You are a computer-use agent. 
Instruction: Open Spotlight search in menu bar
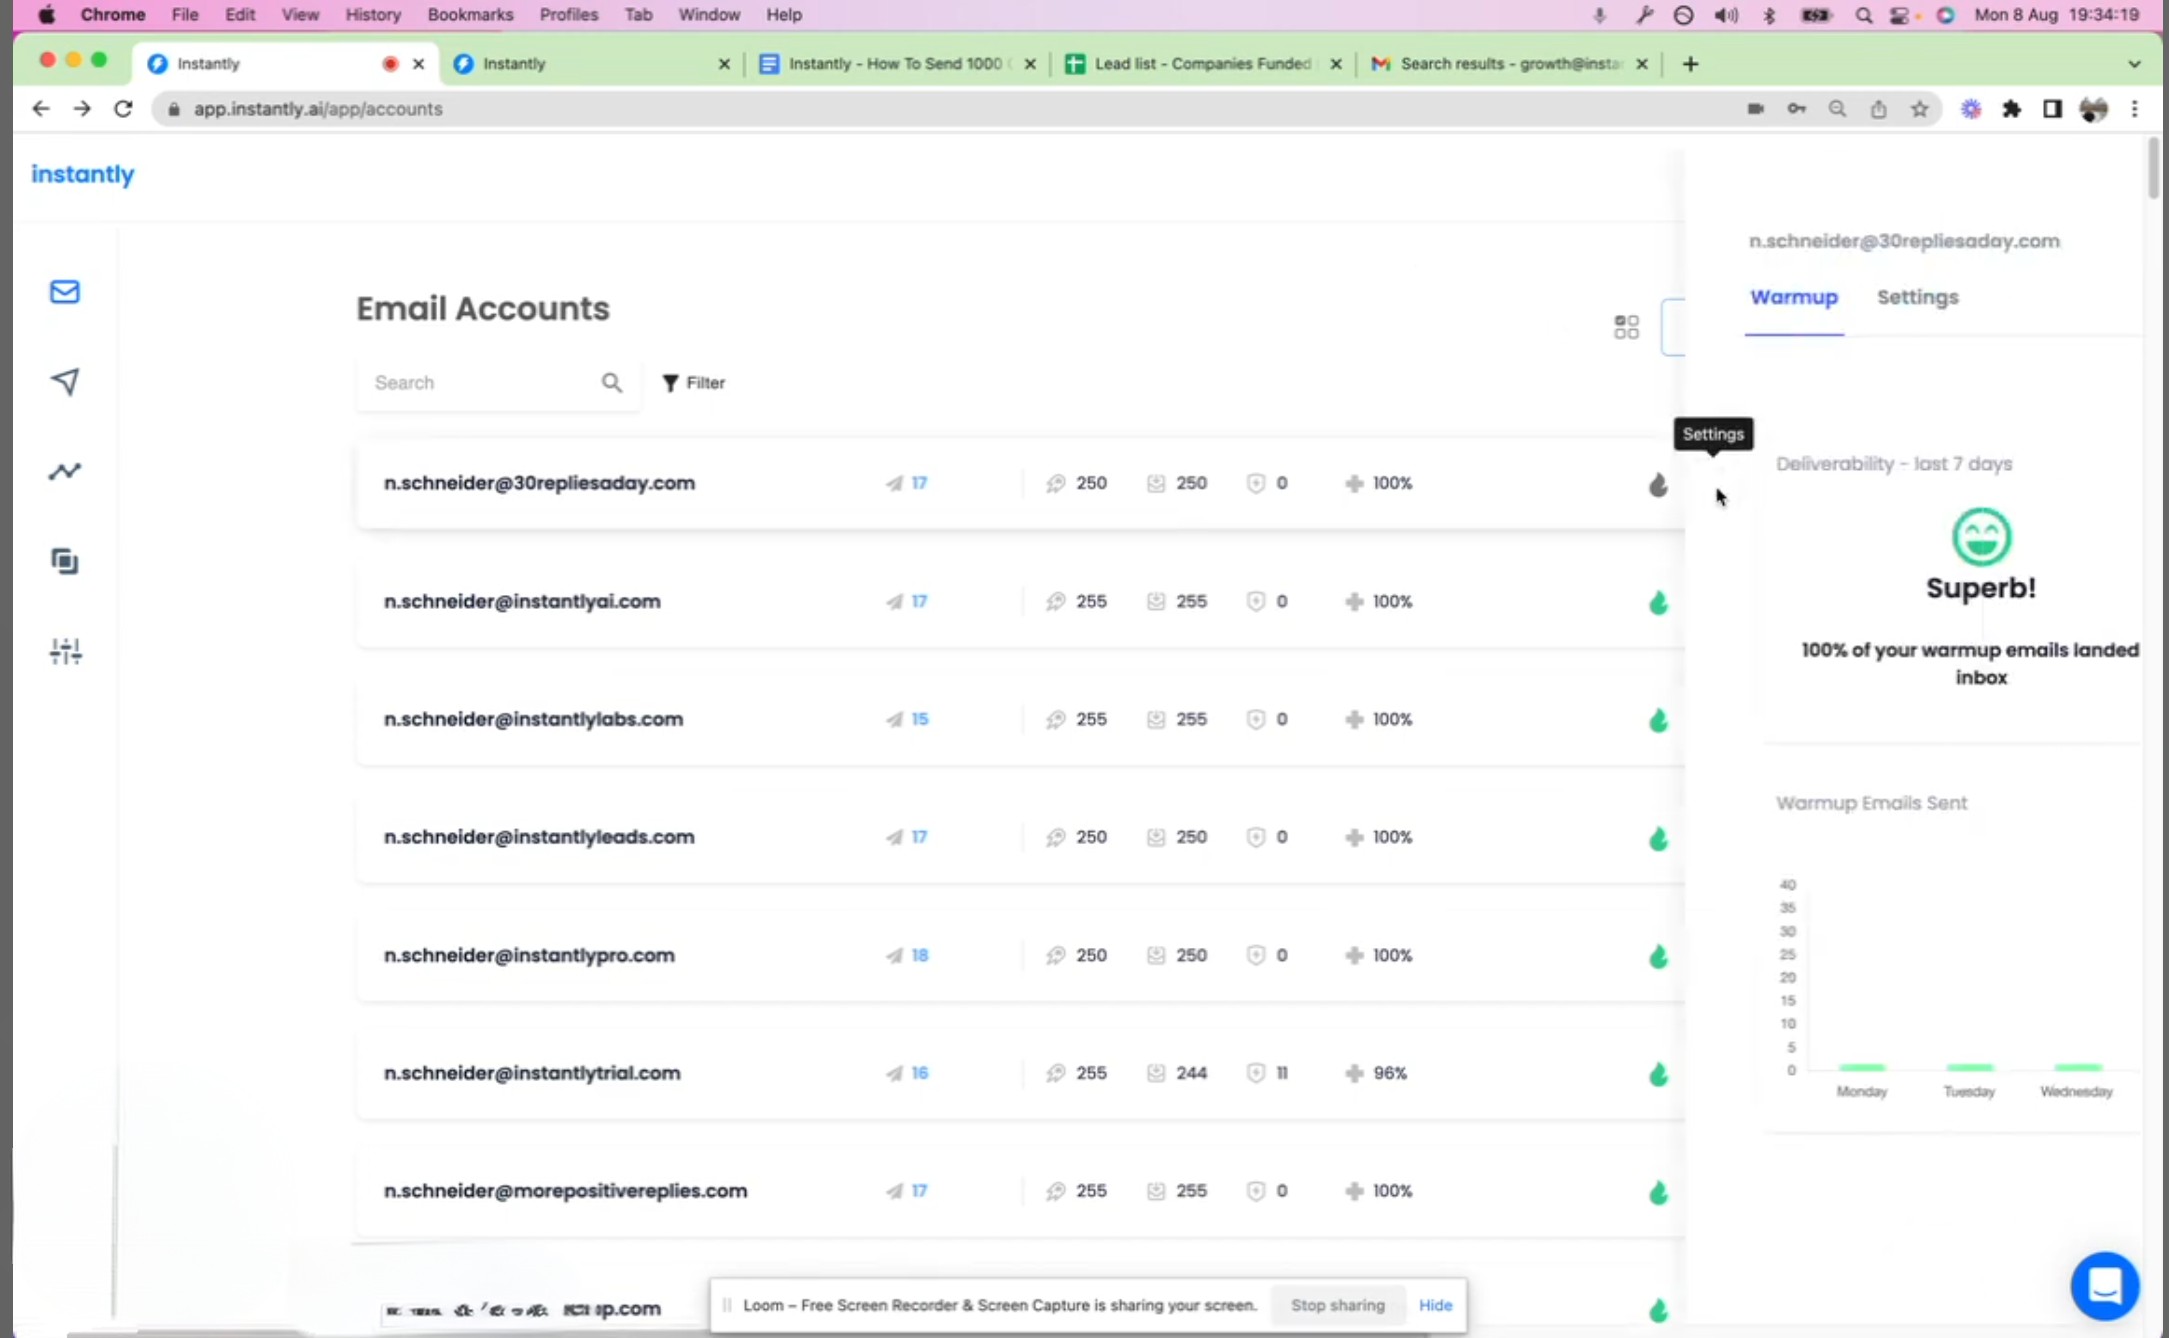click(x=1863, y=15)
